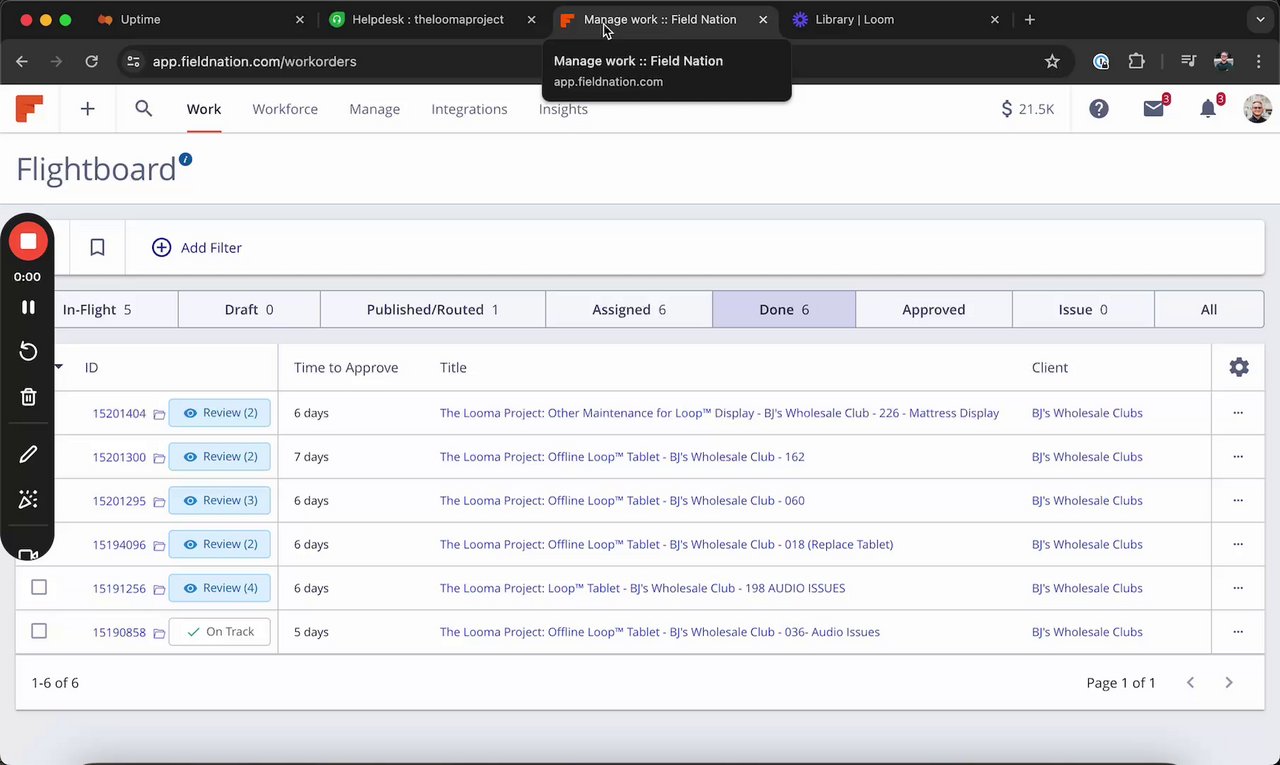Restart the Loom recording

coord(28,351)
